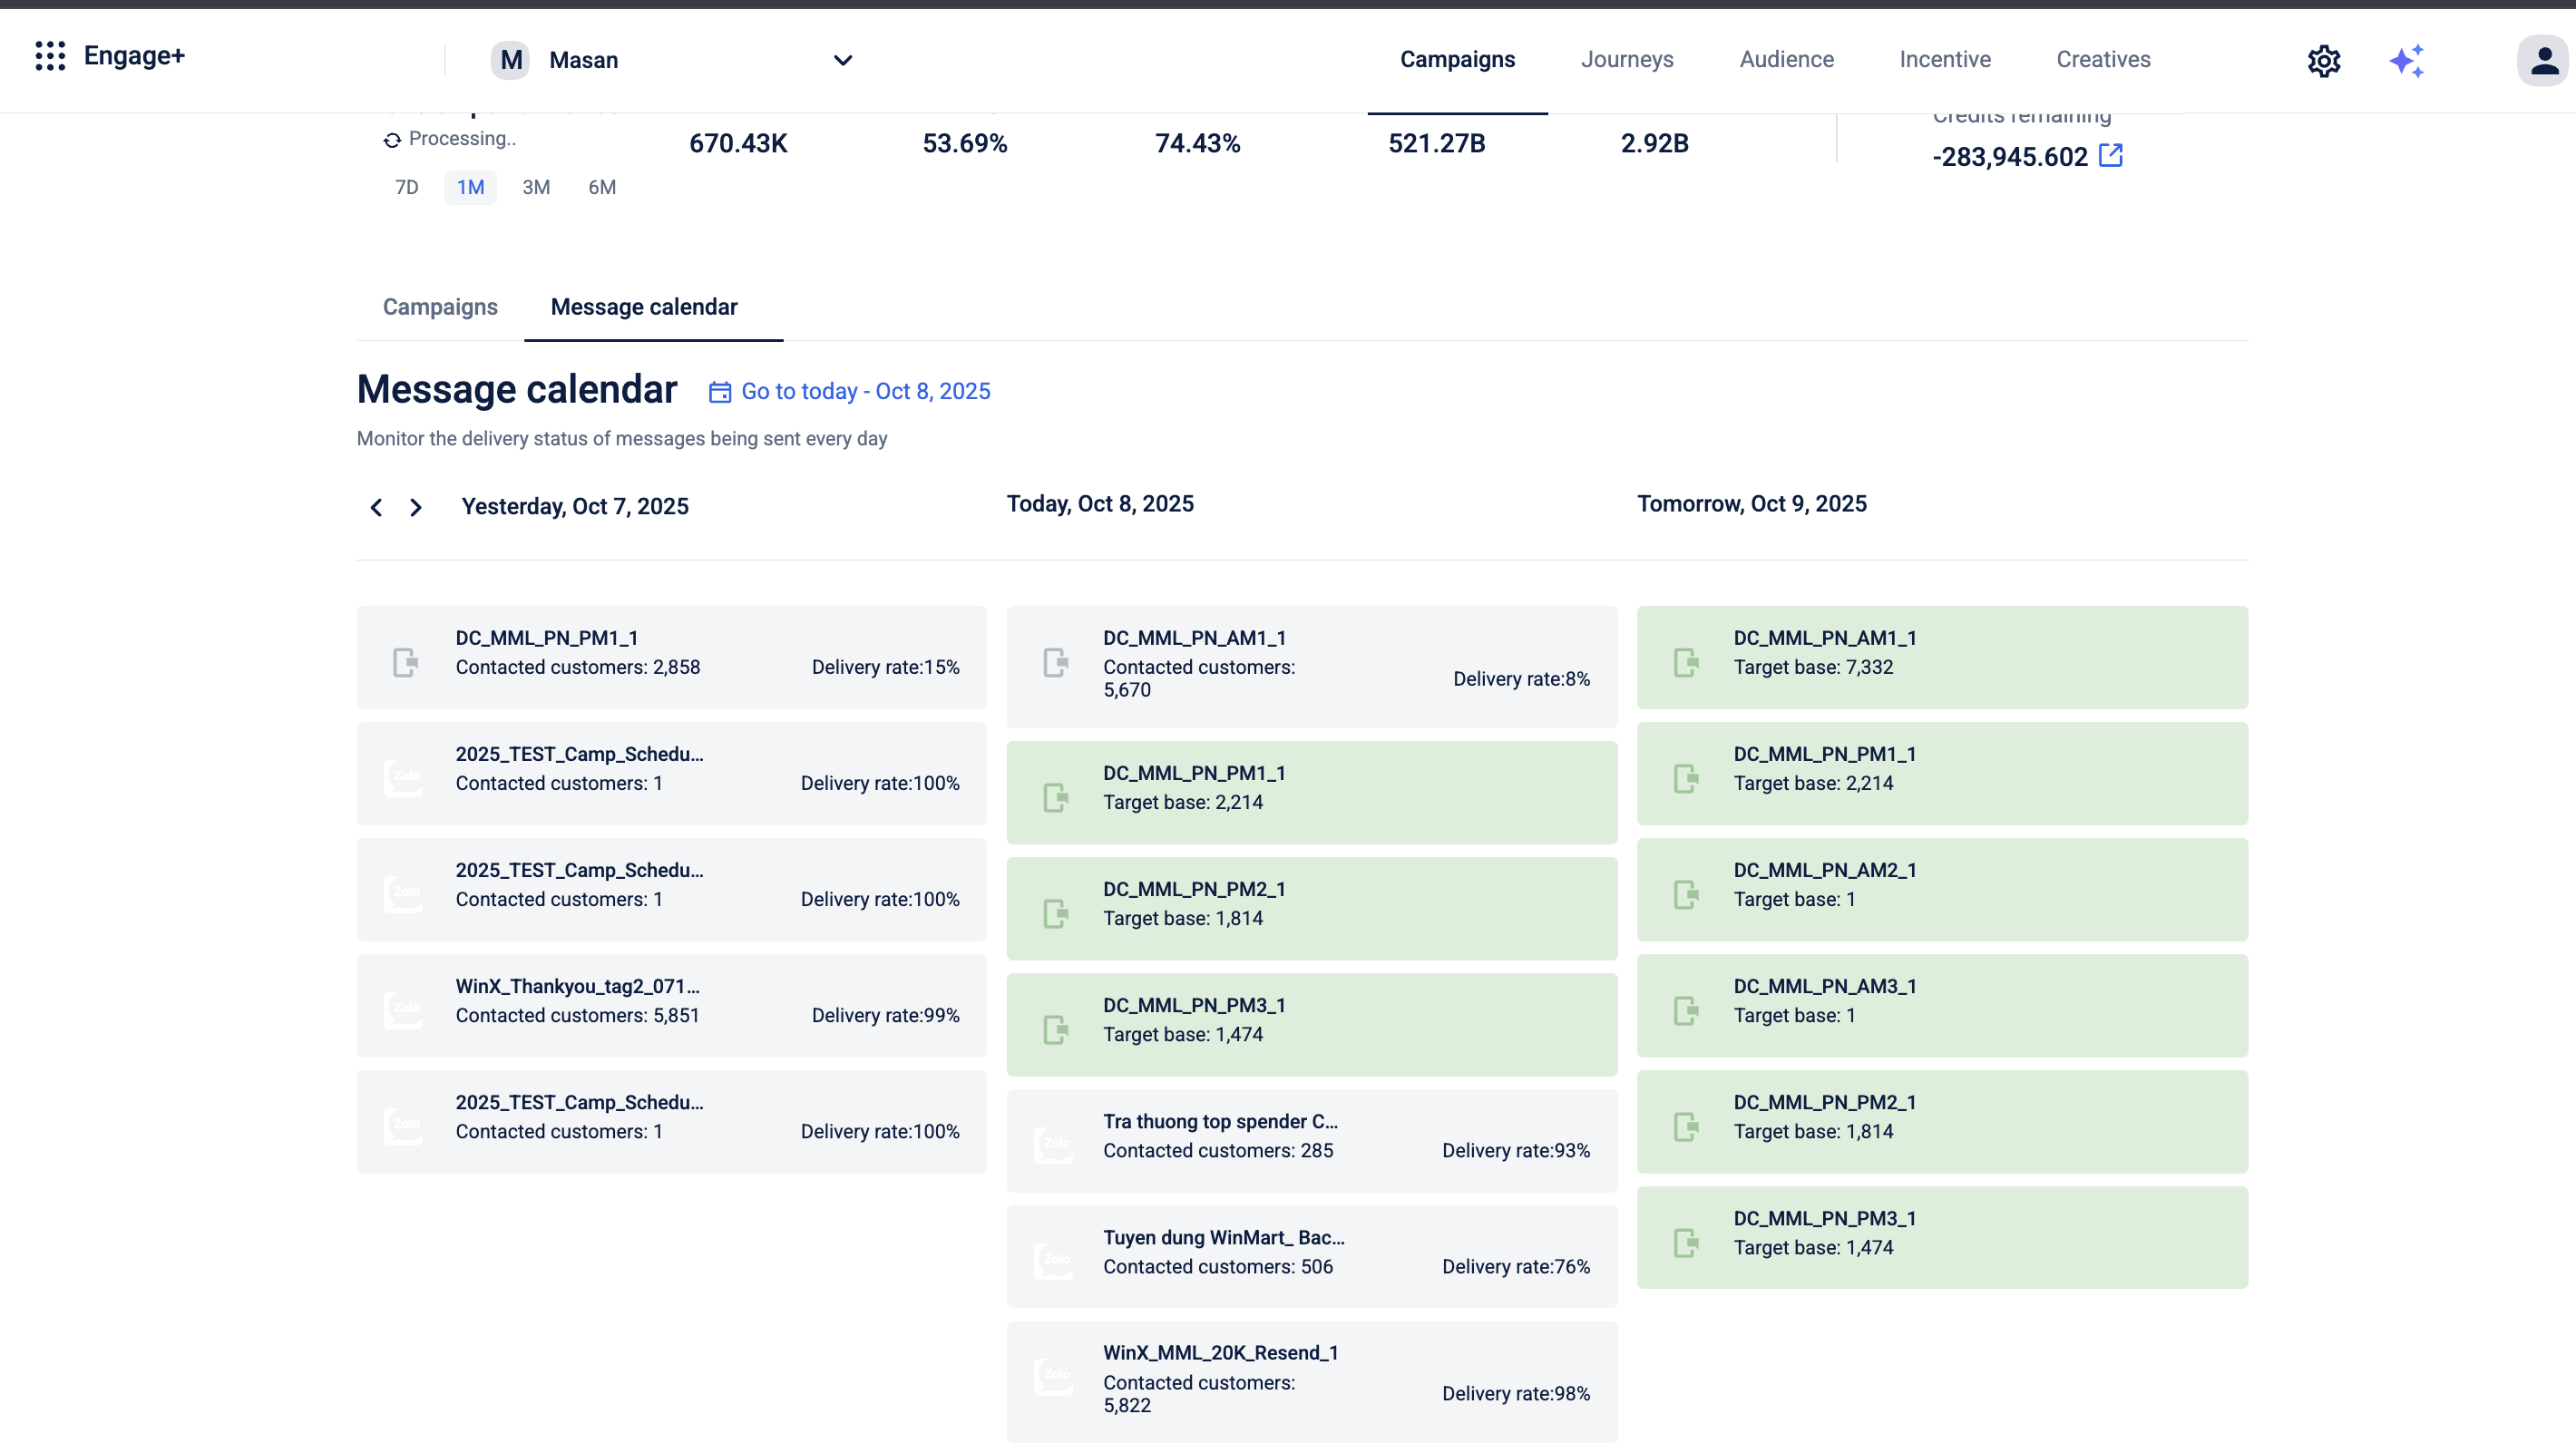Open the Tuyen dung WinMart_Bac campaign card

coord(1311,1255)
